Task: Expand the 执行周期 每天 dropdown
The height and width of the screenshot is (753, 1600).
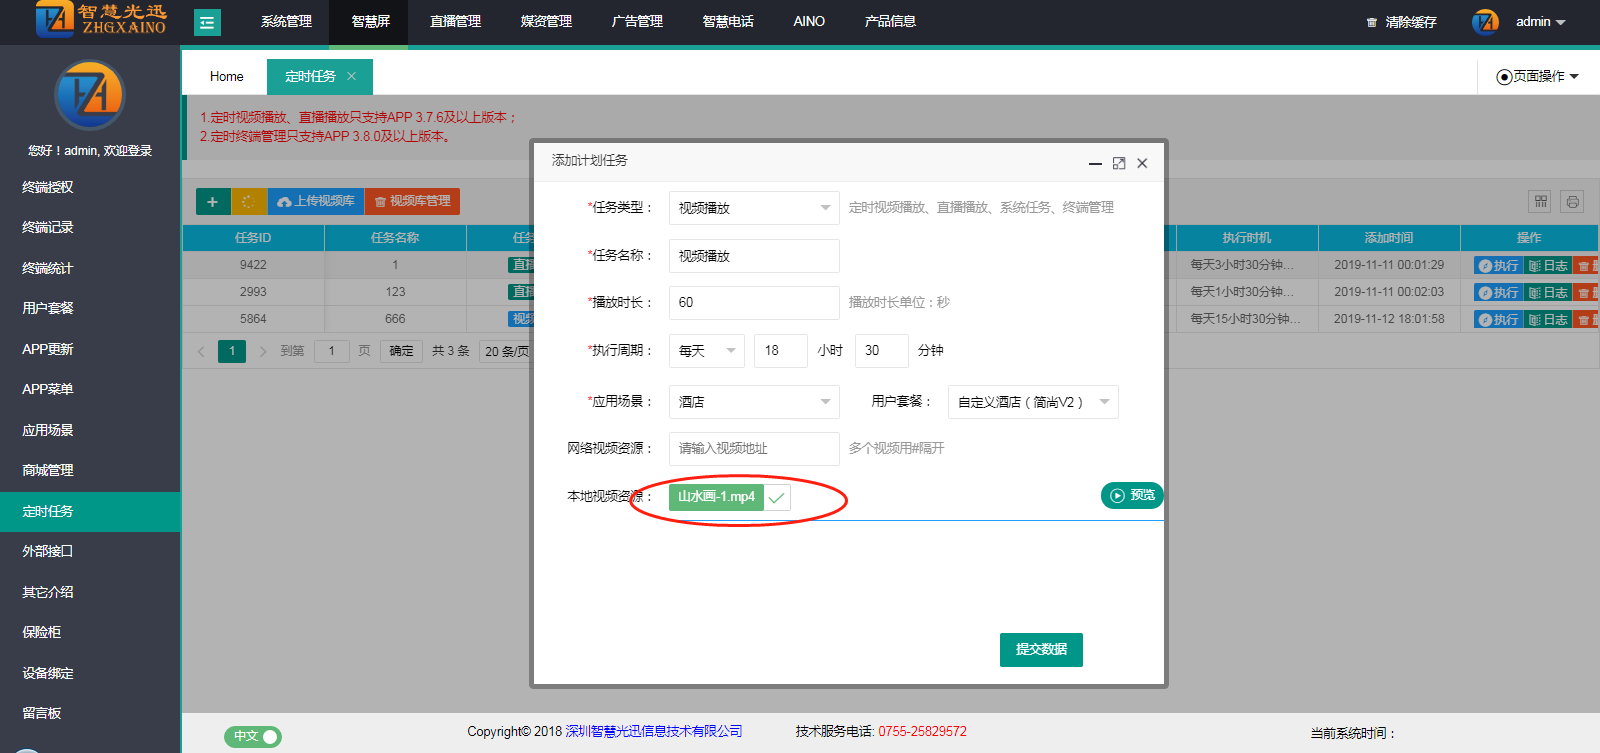Action: pos(706,351)
